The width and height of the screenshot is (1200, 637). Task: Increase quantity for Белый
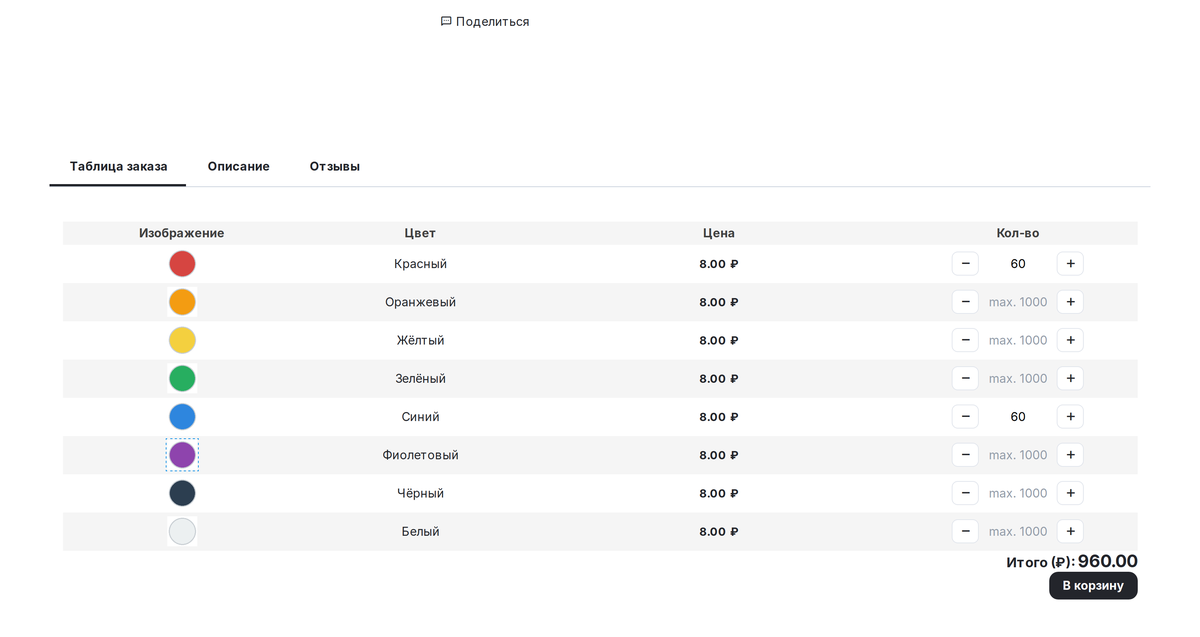click(x=1070, y=531)
